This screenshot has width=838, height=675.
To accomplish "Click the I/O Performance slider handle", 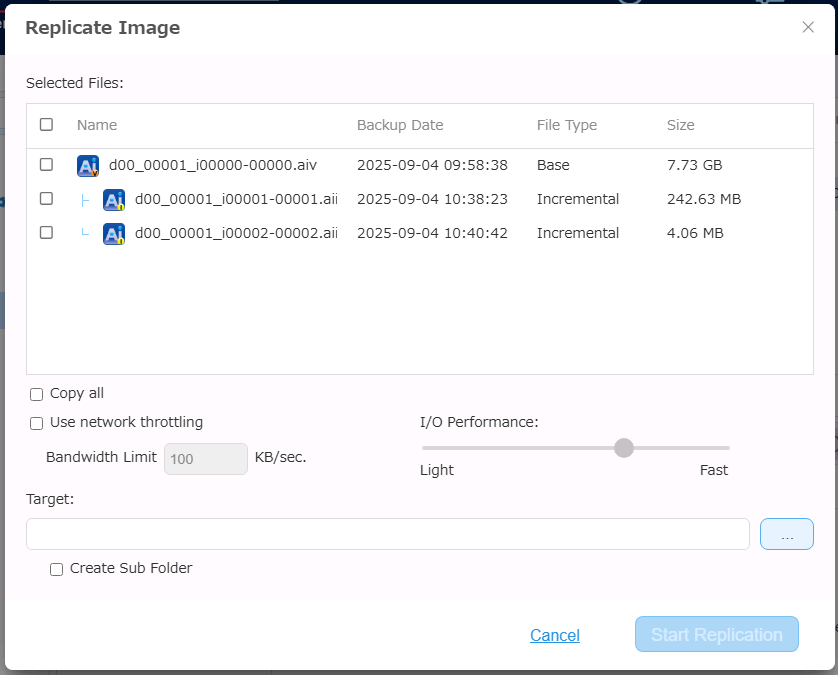I will pos(624,448).
